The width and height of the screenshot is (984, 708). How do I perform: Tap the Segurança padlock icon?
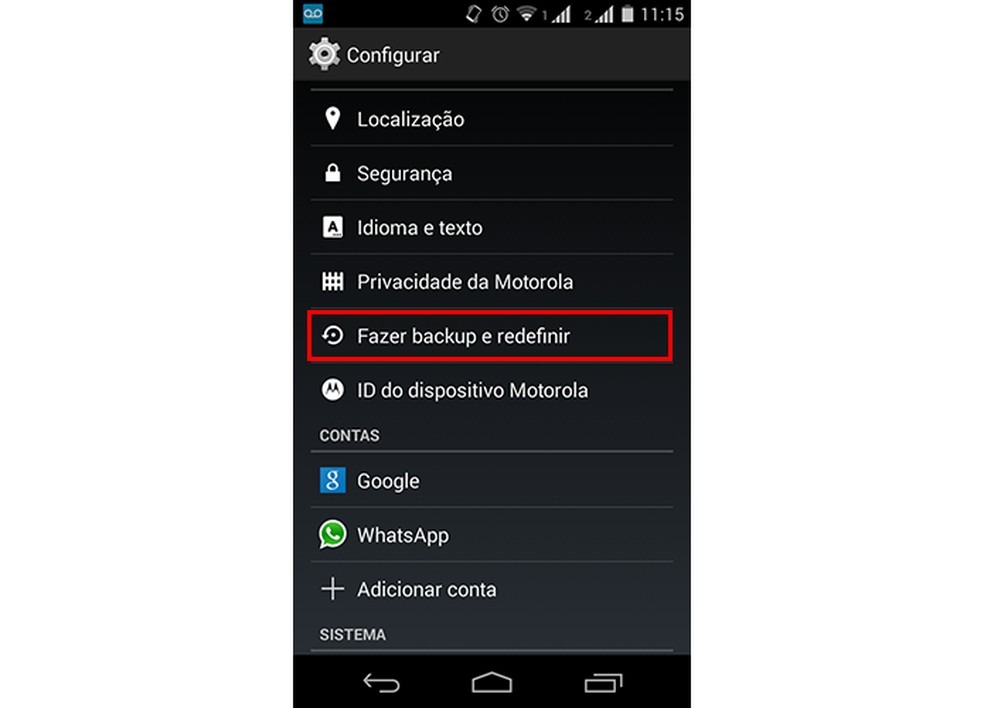tap(333, 173)
